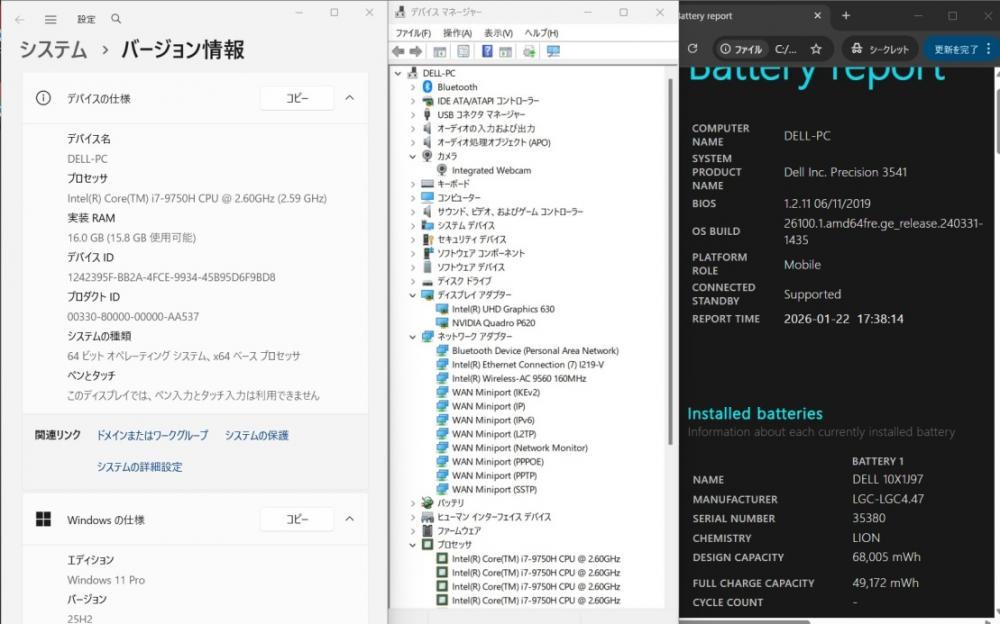
Task: Click the blue Help toolbar icon in Device Manager
Action: pyautogui.click(x=487, y=52)
